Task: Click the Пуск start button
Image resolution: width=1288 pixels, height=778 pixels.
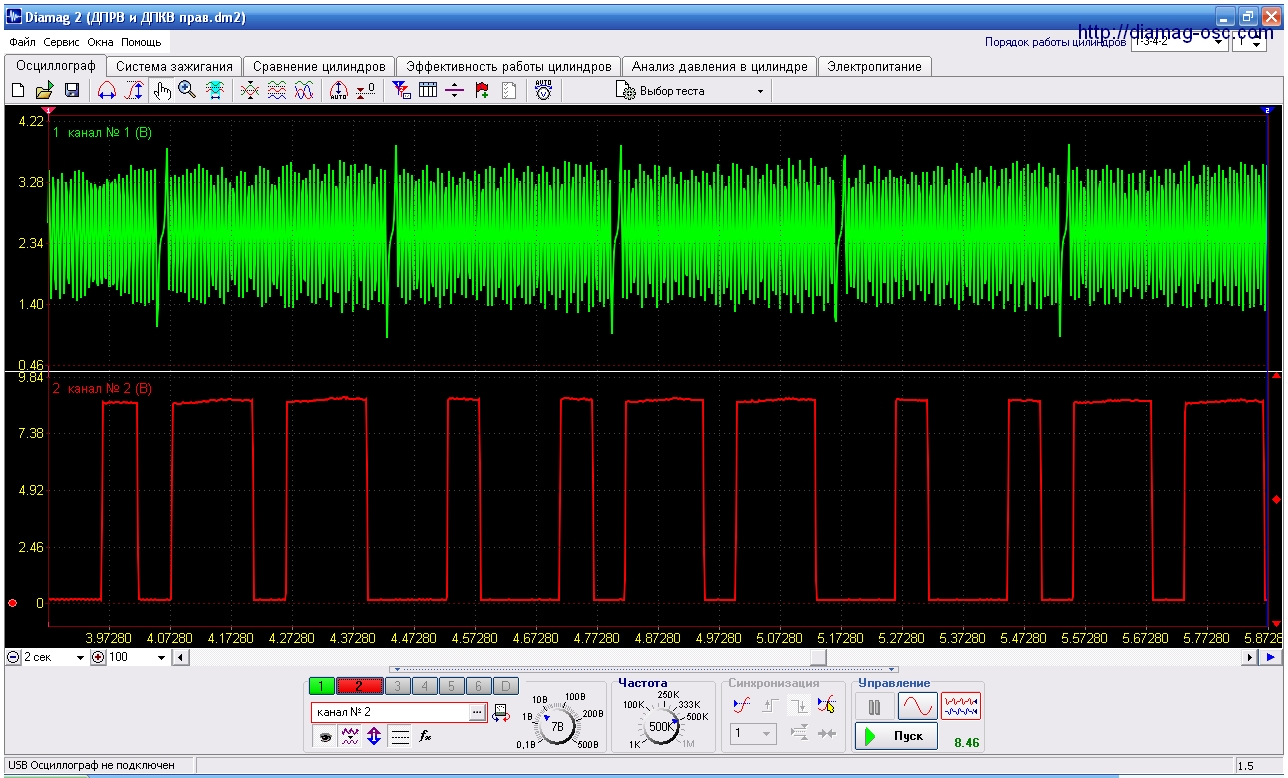Action: click(x=896, y=736)
